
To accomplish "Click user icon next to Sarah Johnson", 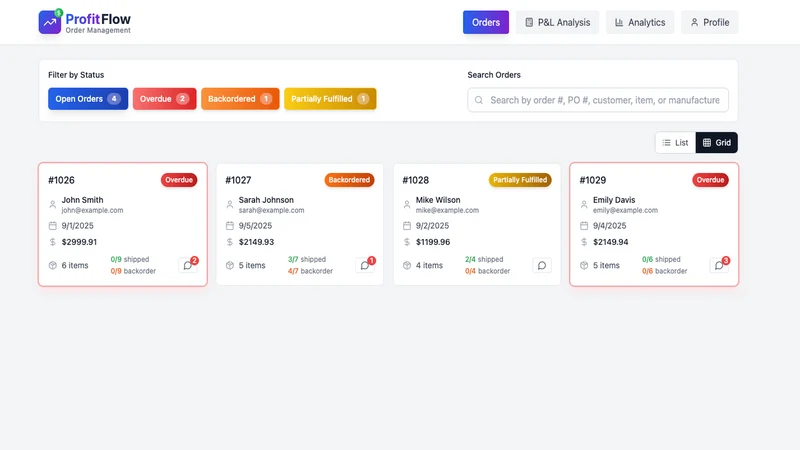I will pos(230,205).
